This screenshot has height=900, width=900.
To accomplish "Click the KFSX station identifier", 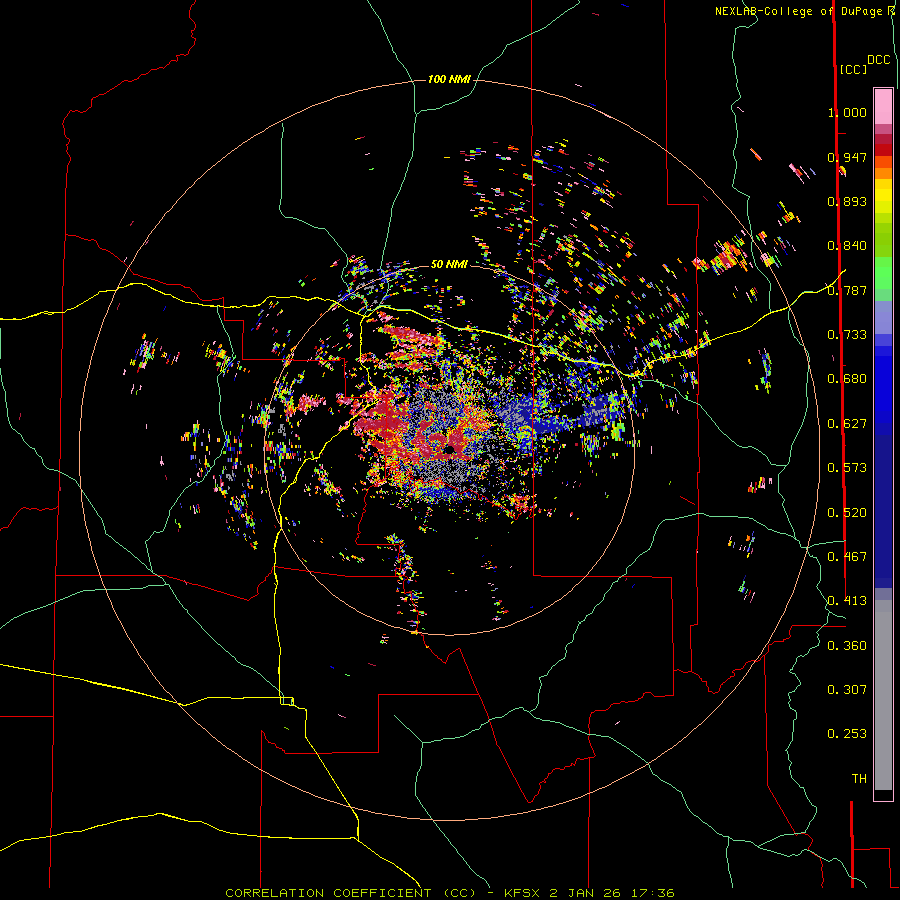I will 522,893.
